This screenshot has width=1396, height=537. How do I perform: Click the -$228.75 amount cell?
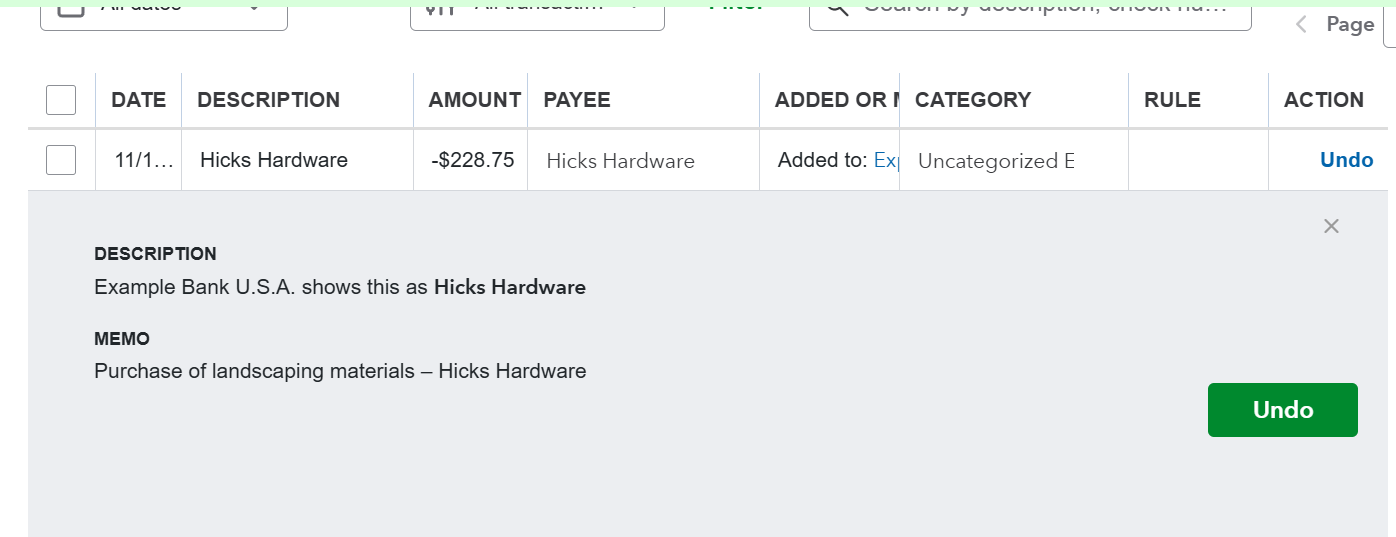(473, 160)
